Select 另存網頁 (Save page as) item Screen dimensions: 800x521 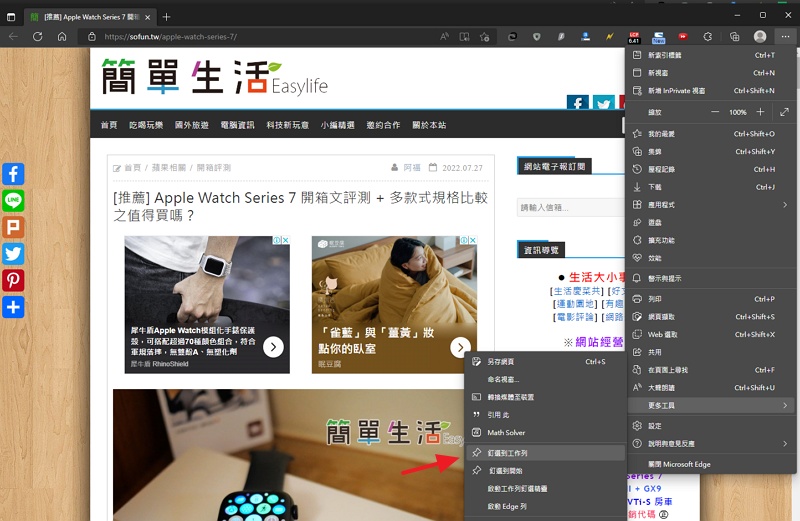coord(545,362)
